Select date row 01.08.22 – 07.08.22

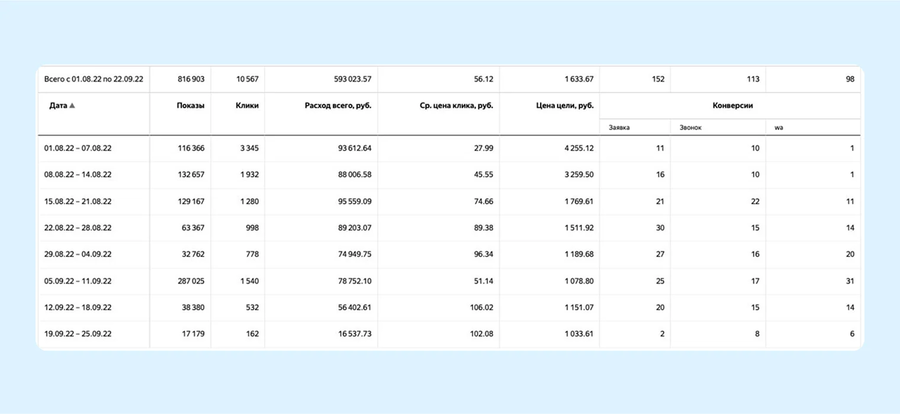click(77, 148)
